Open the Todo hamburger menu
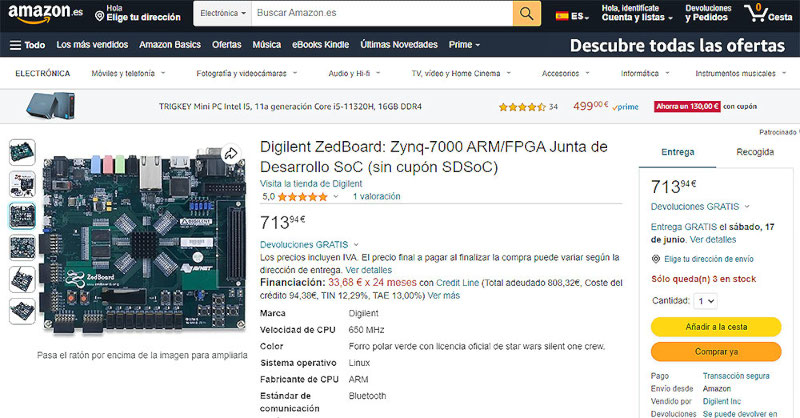Image resolution: width=800 pixels, height=418 pixels. 27,45
